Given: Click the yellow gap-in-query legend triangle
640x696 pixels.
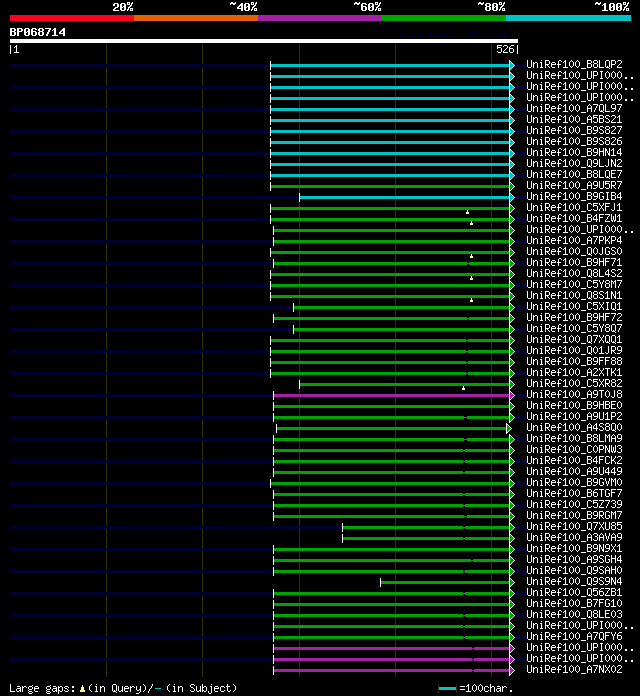Looking at the screenshot, I should point(82,689).
